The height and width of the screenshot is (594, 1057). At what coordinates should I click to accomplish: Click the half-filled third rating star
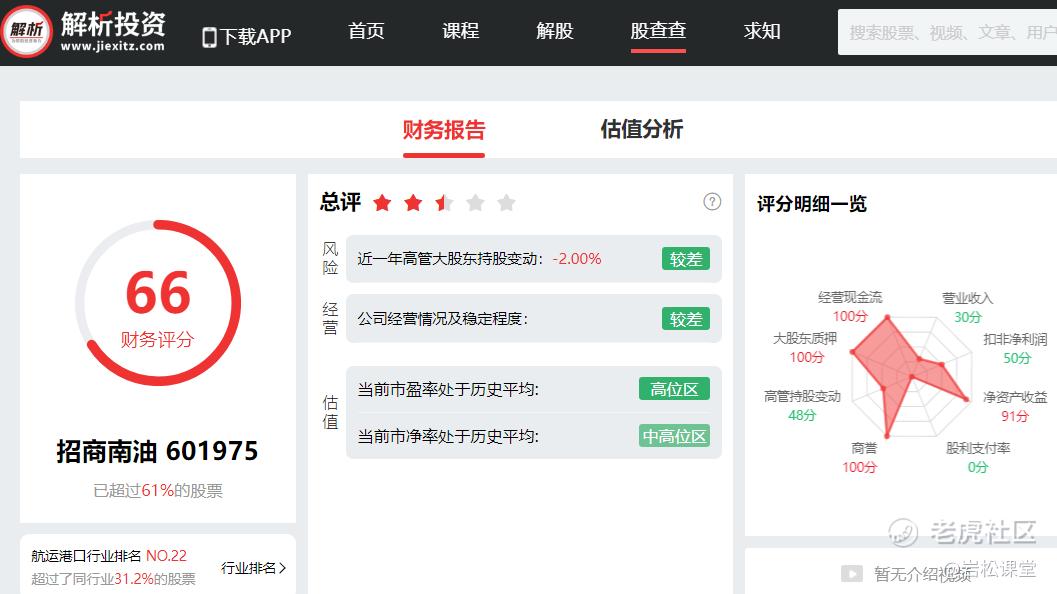click(x=444, y=202)
